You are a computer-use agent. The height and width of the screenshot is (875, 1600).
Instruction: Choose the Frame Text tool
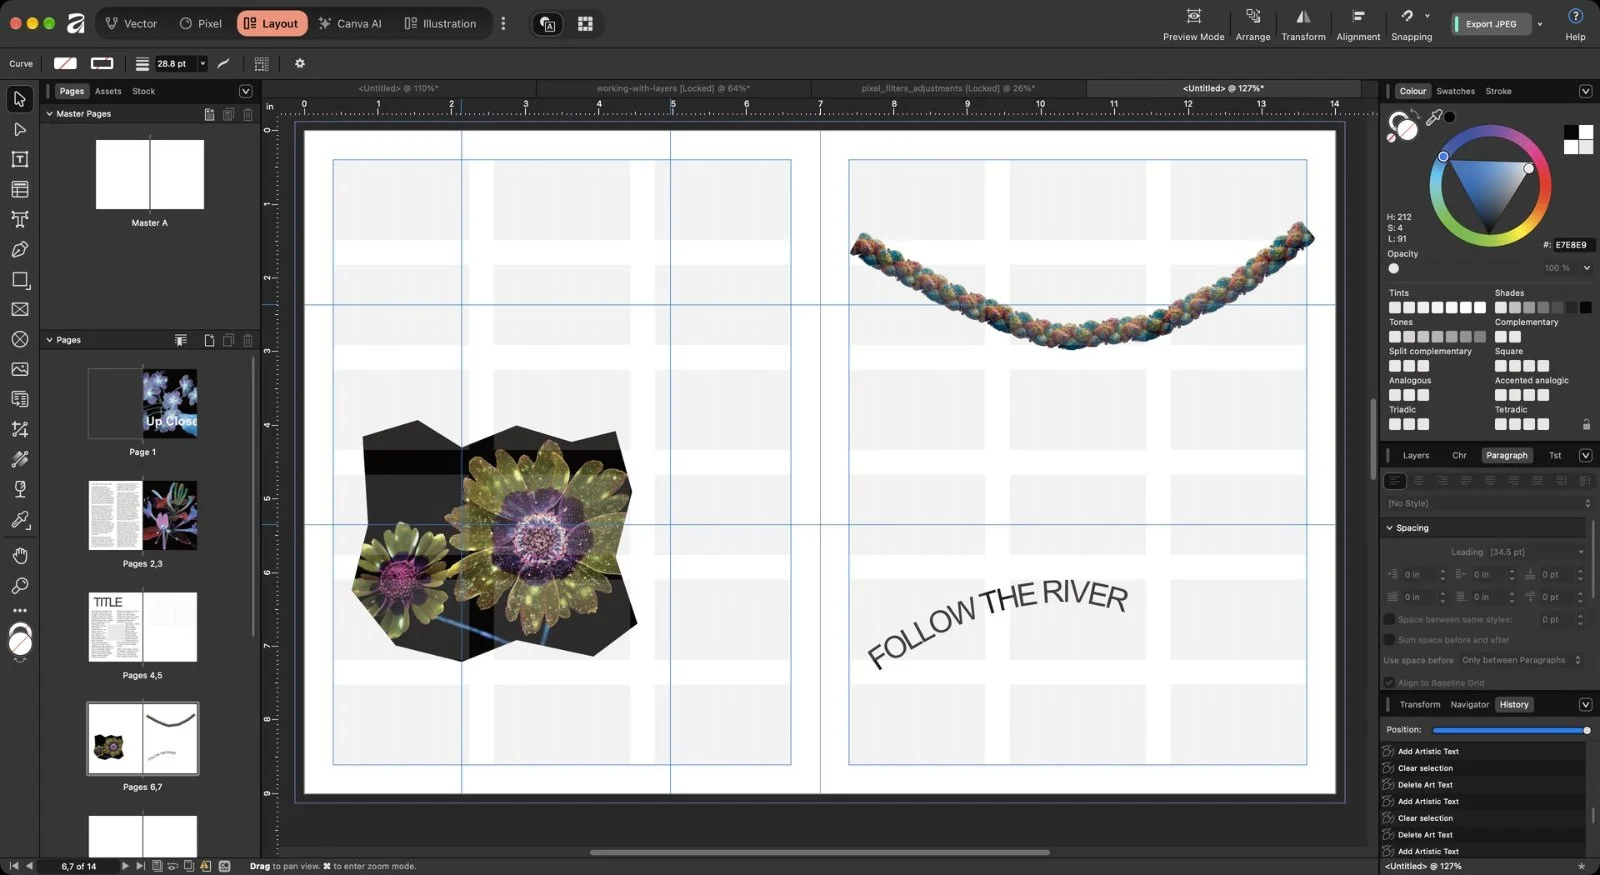(x=19, y=159)
